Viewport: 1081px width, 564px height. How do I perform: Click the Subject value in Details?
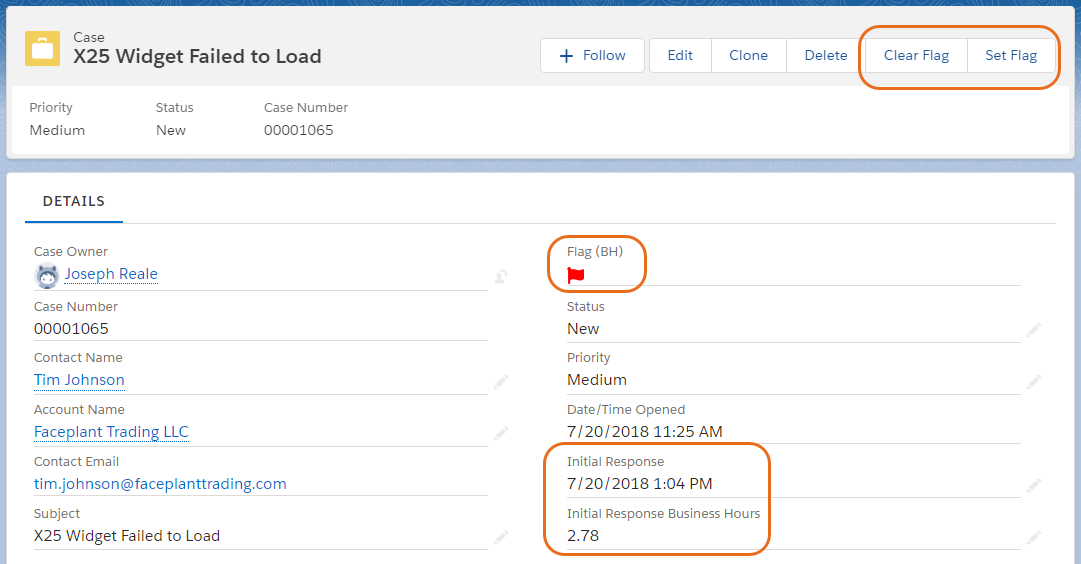tap(127, 536)
